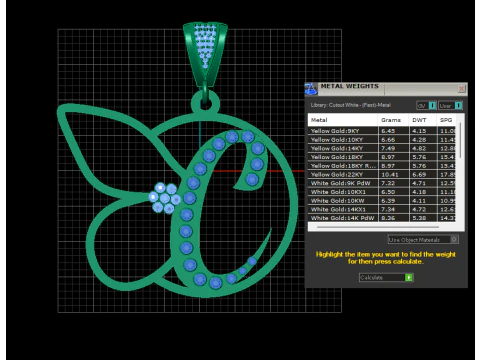Image resolution: width=480 pixels, height=360 pixels.
Task: Click the Library: Cutout White label
Action: 351,105
